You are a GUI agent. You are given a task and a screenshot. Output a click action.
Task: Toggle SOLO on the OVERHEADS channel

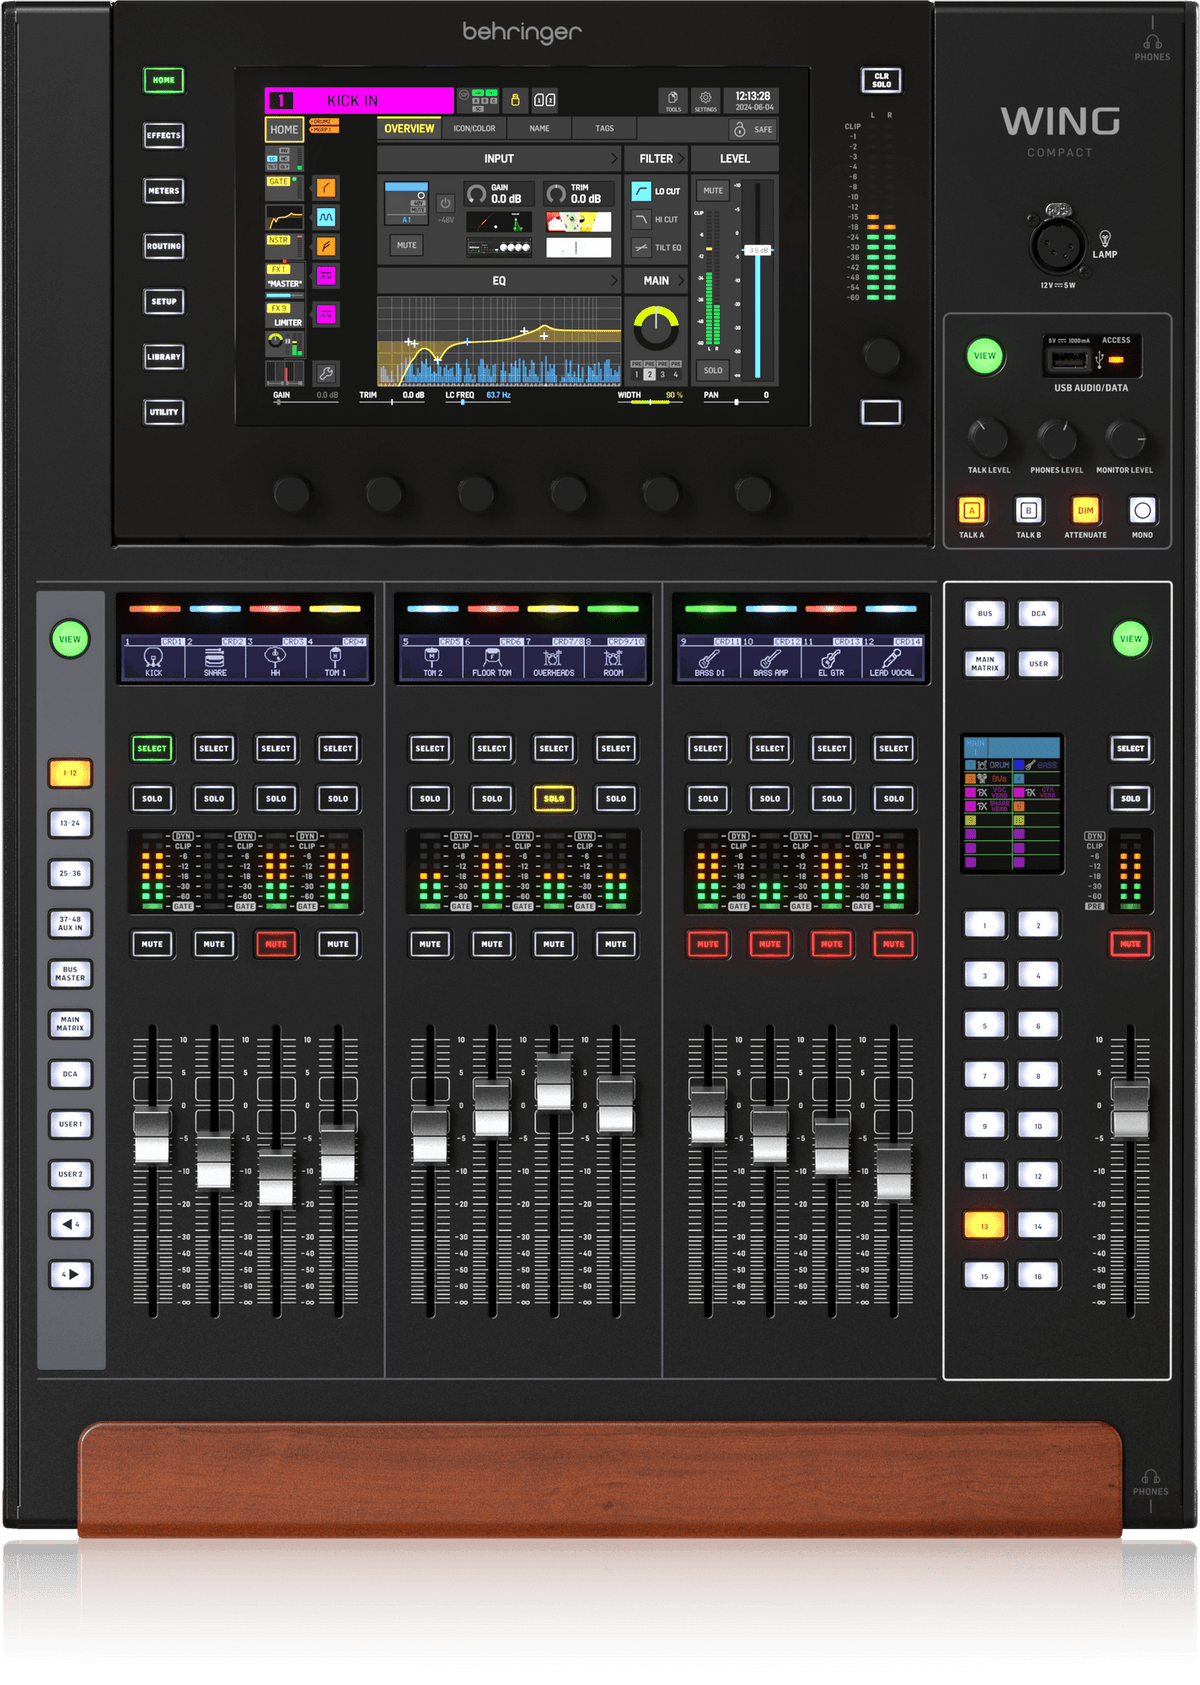coord(554,798)
